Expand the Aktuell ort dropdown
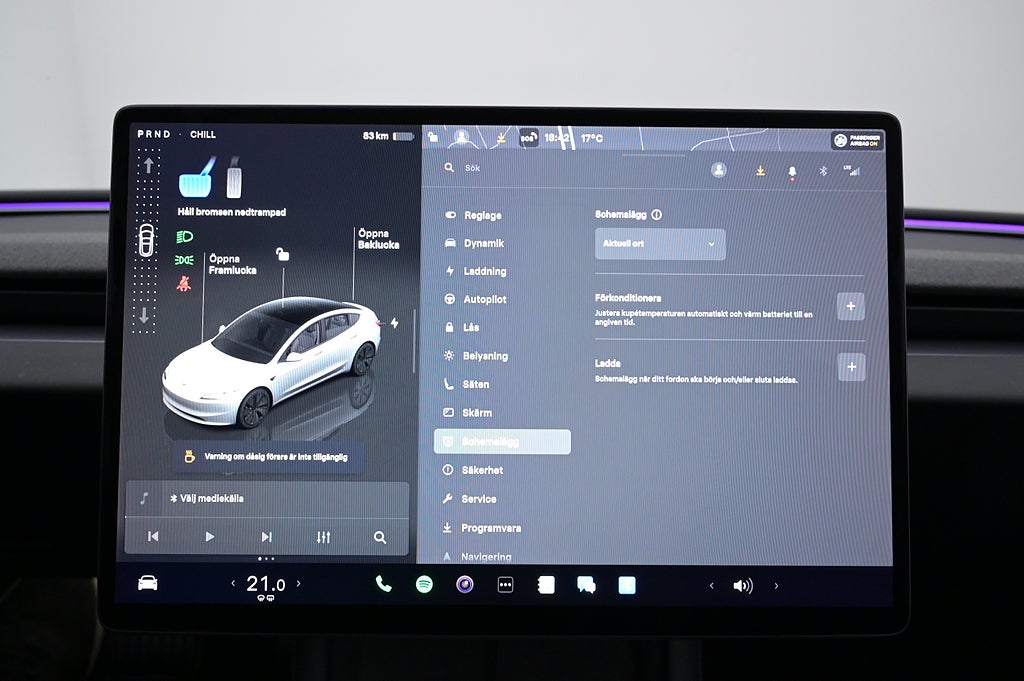This screenshot has height=681, width=1024. pos(660,244)
